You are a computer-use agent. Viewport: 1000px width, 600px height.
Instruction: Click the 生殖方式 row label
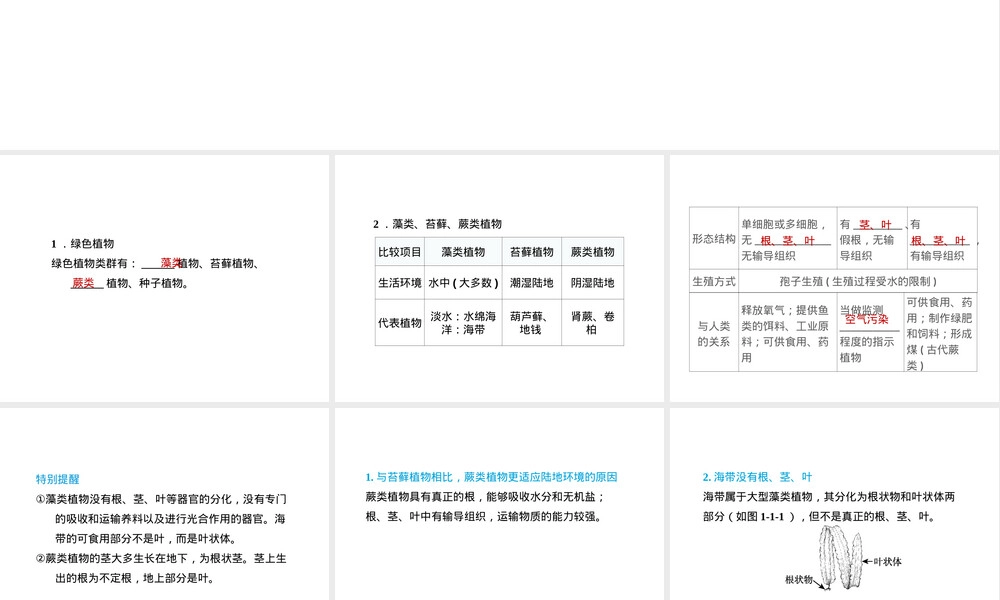(714, 281)
